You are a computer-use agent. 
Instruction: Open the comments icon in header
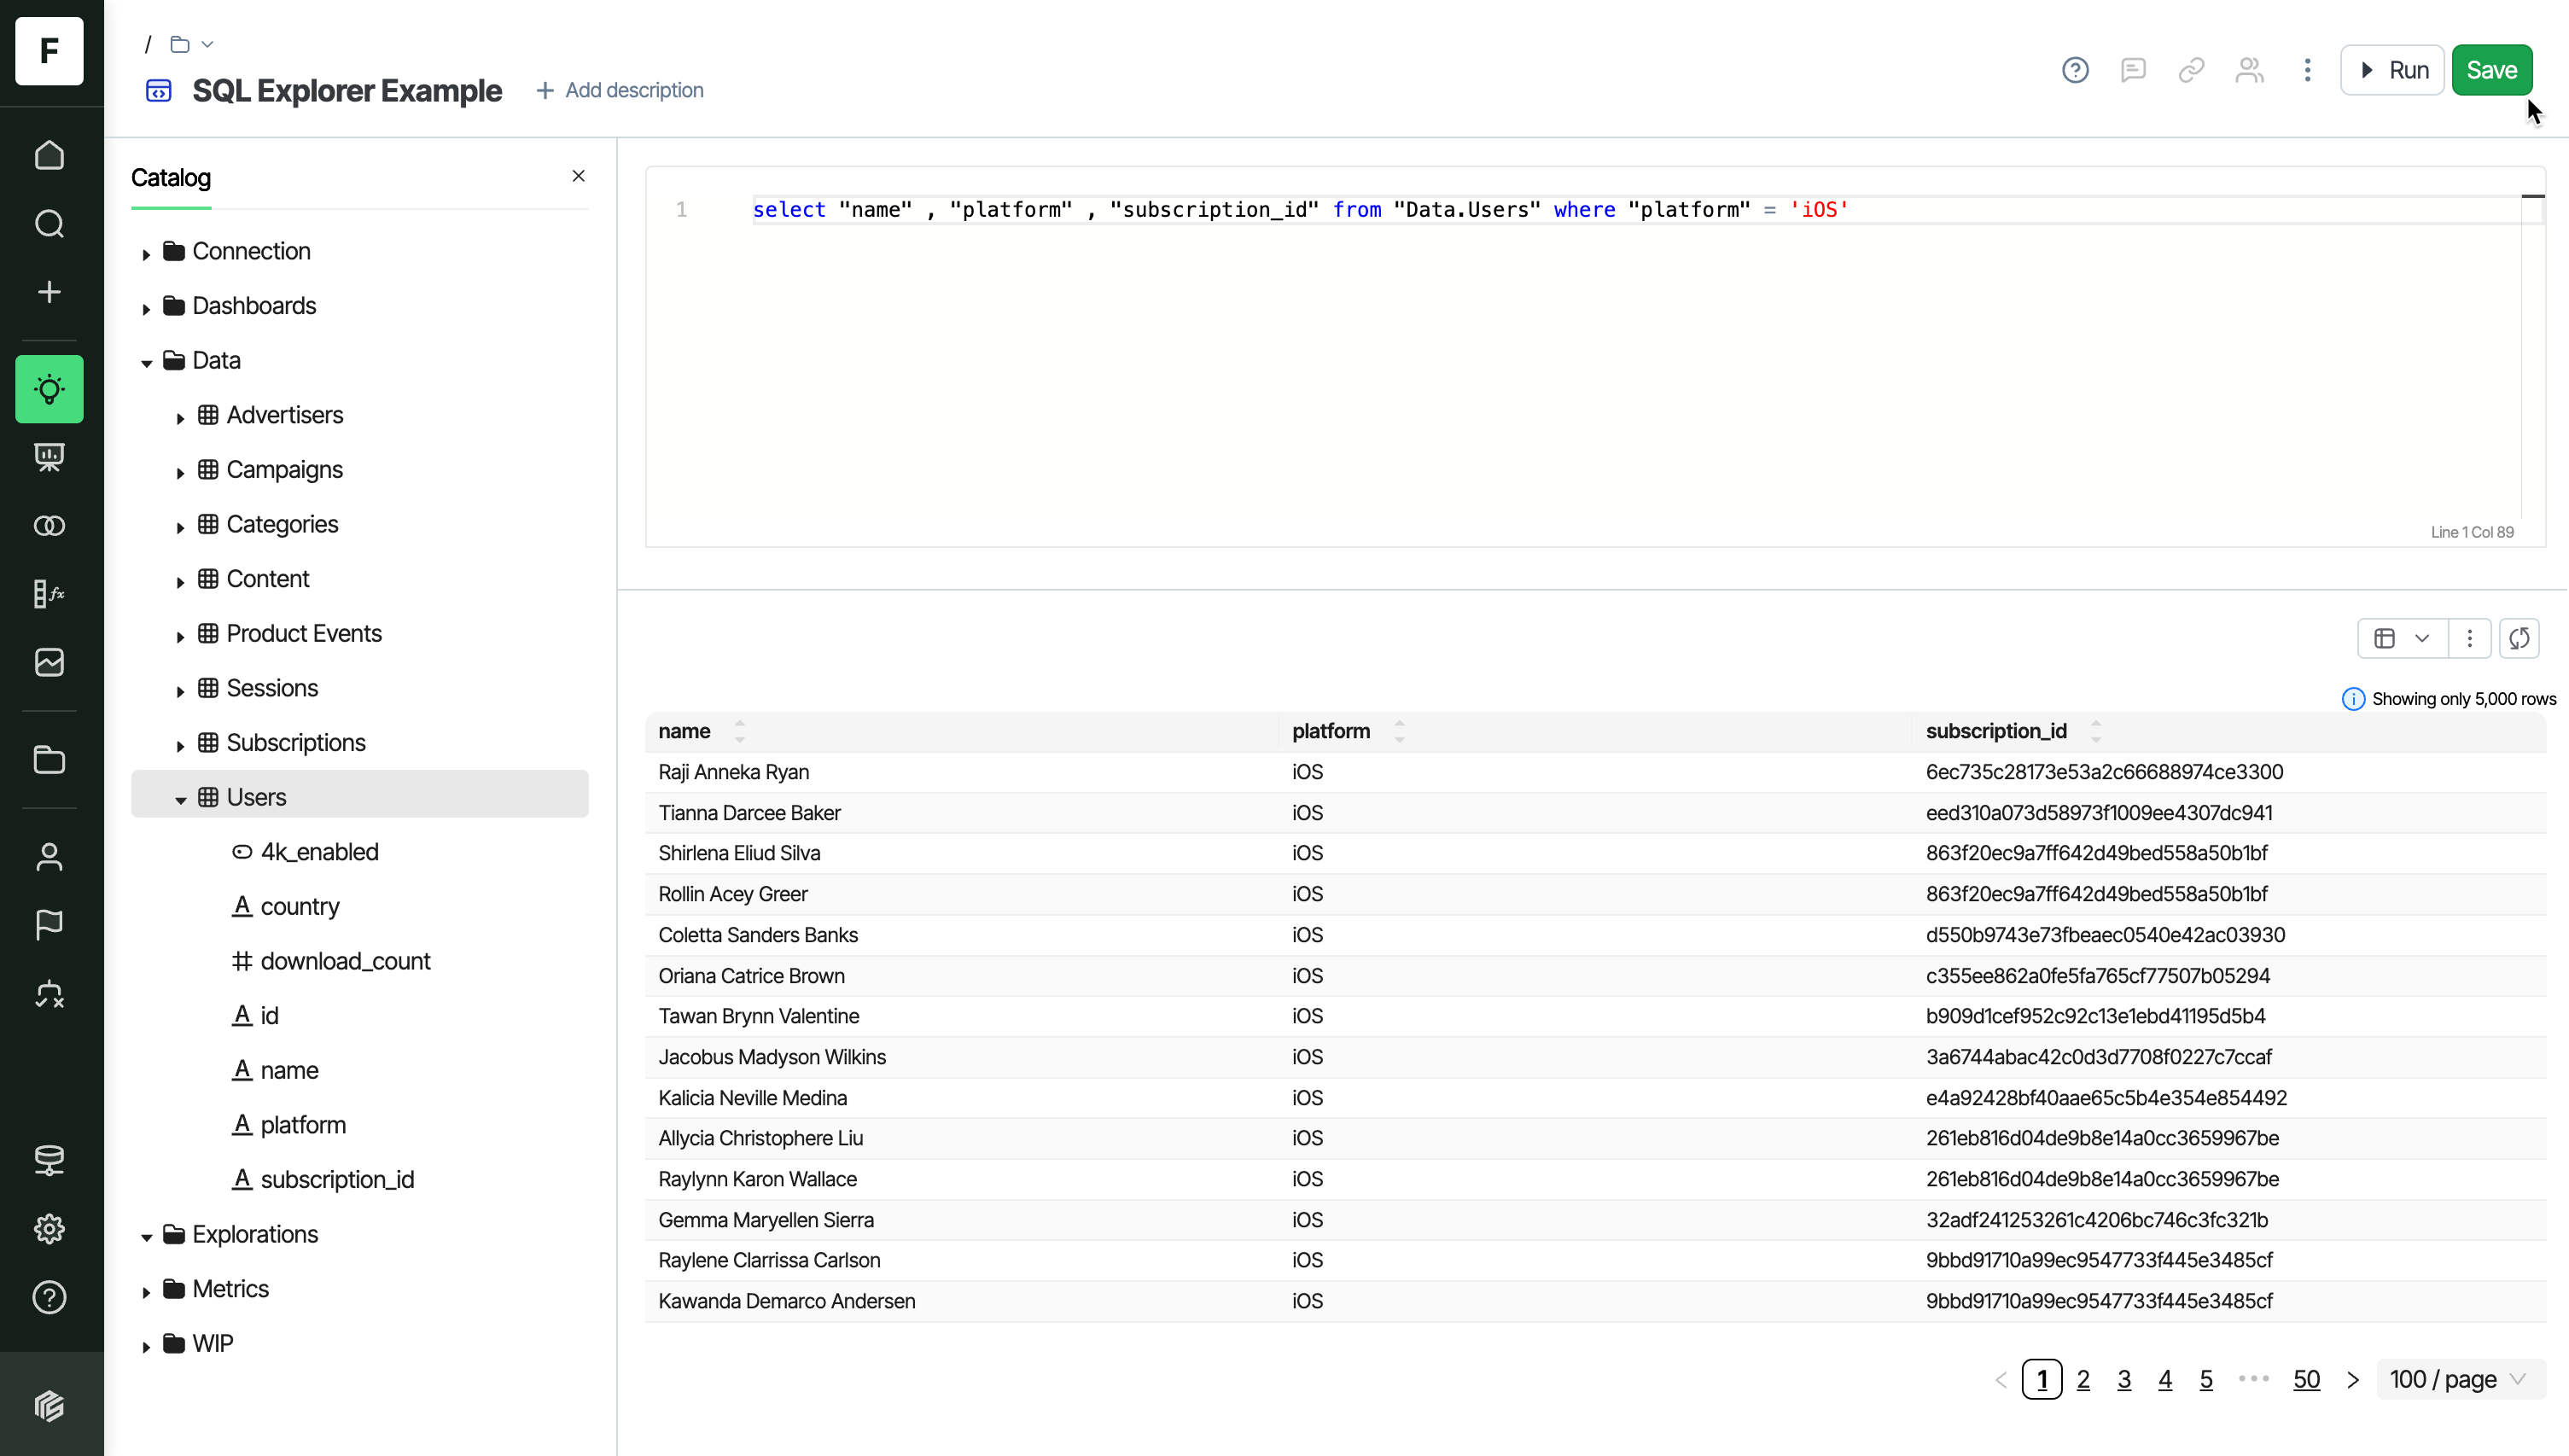2133,70
